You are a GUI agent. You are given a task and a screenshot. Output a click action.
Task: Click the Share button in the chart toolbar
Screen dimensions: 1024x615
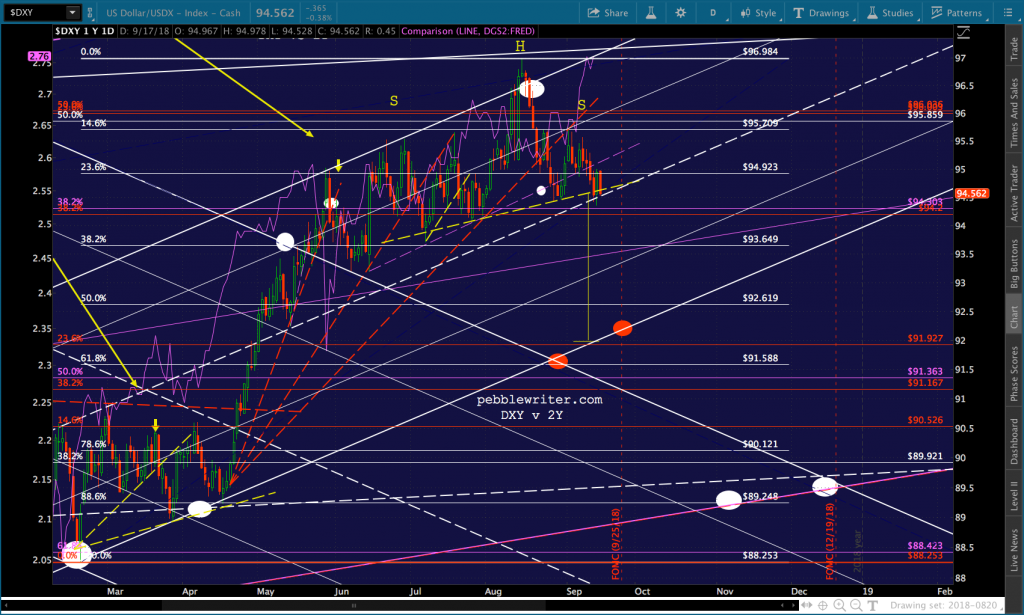pos(607,12)
